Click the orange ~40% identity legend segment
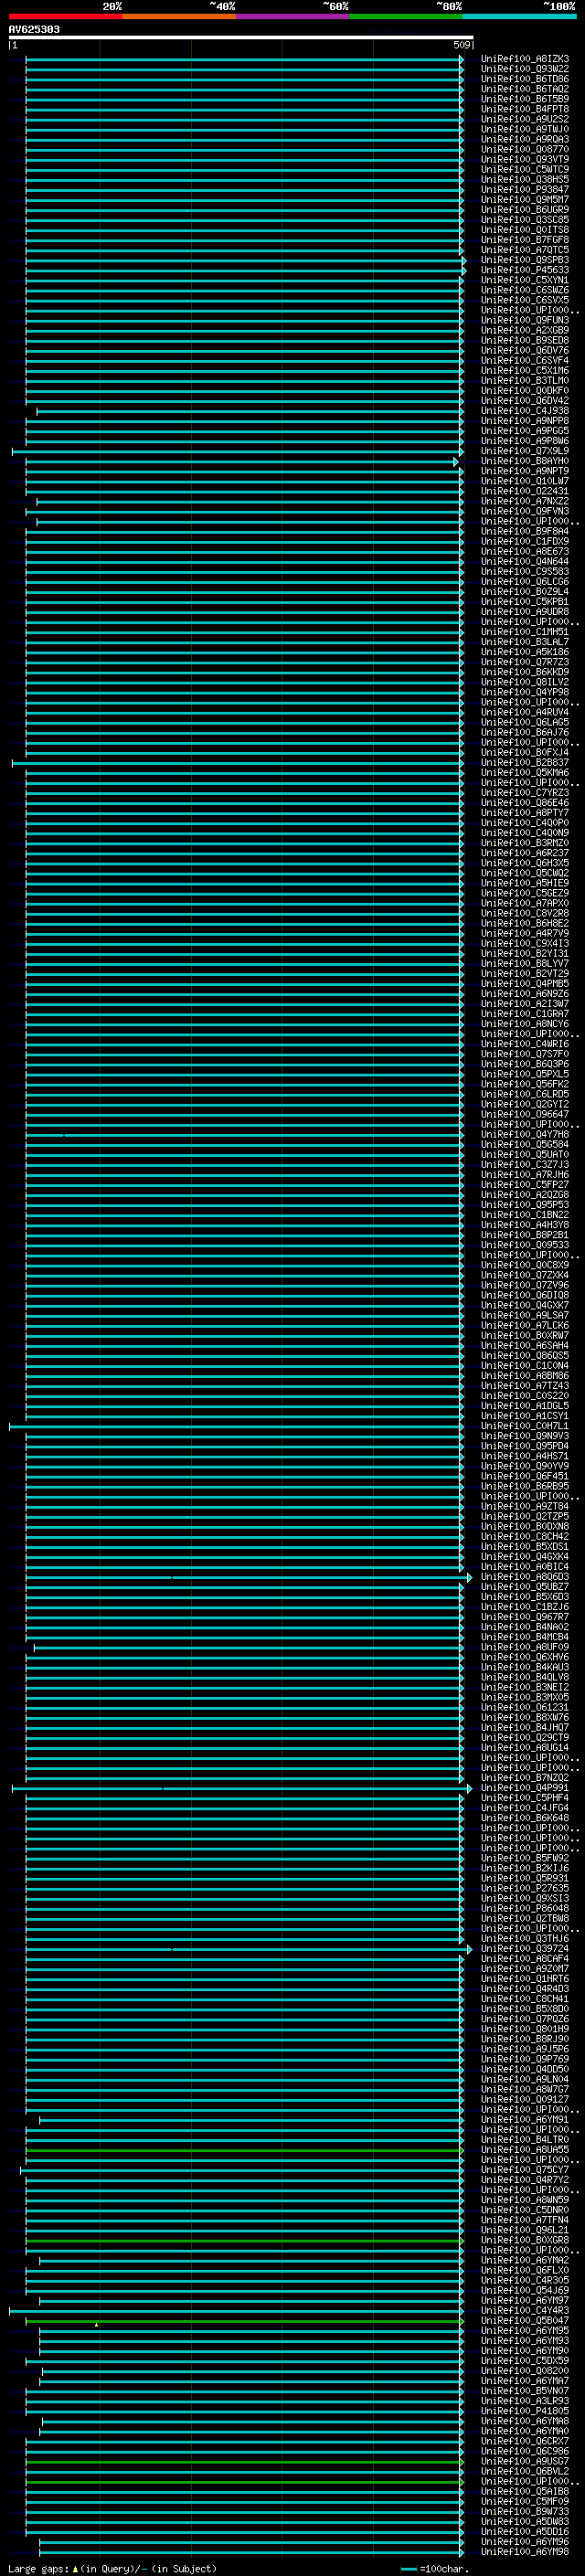 click(179, 16)
